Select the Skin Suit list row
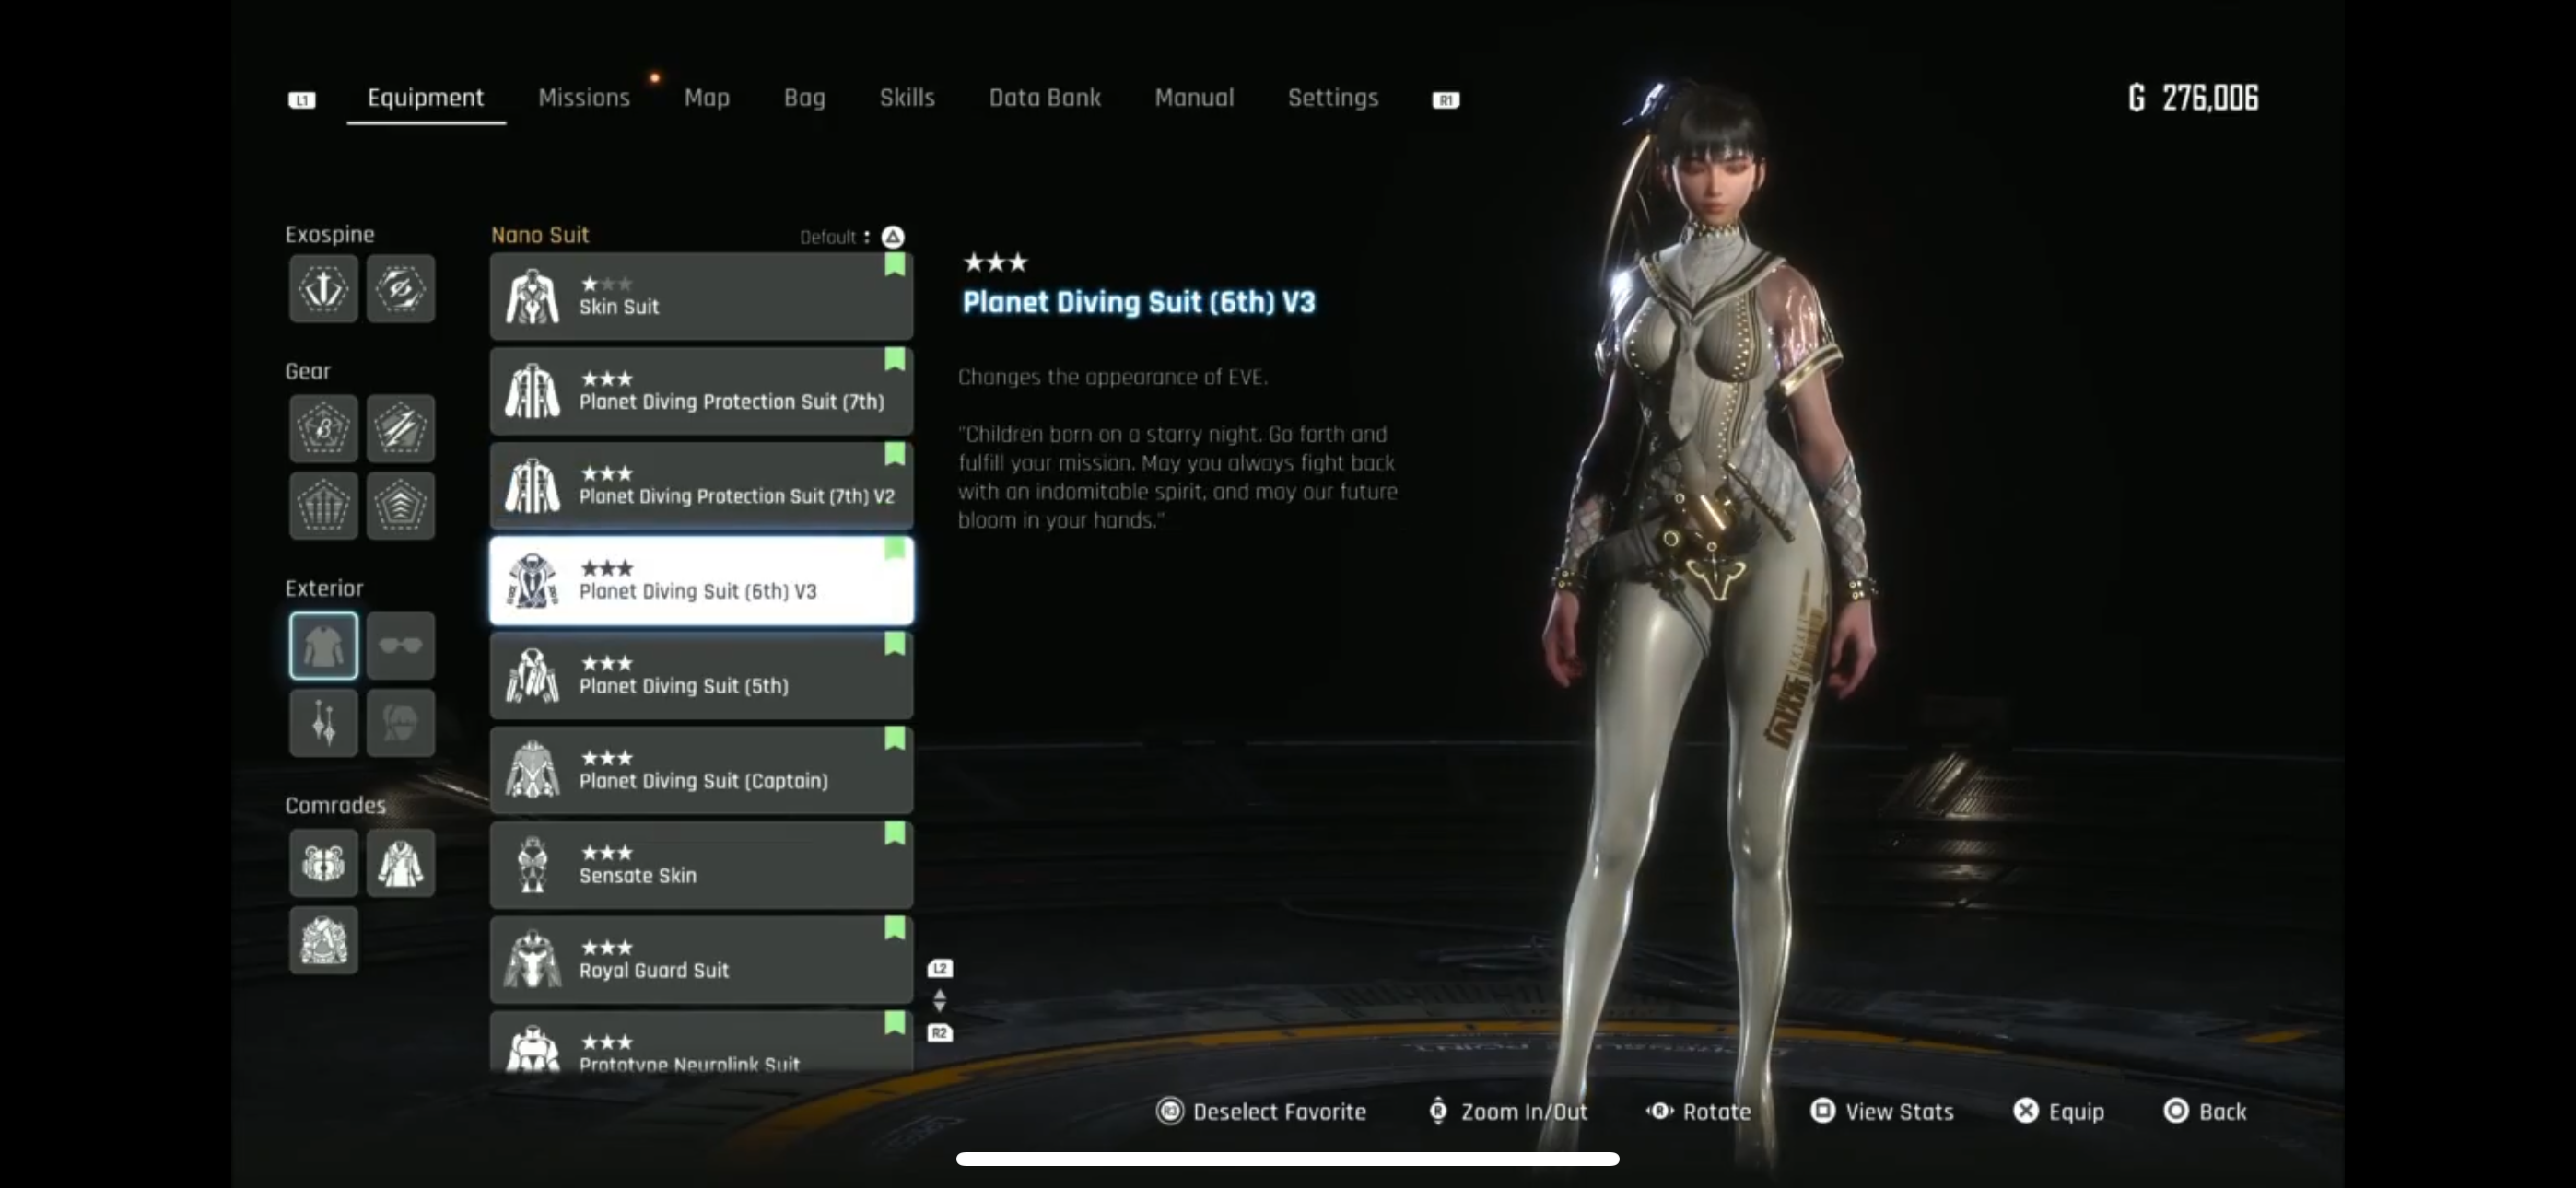Viewport: 2576px width, 1188px height. click(701, 296)
